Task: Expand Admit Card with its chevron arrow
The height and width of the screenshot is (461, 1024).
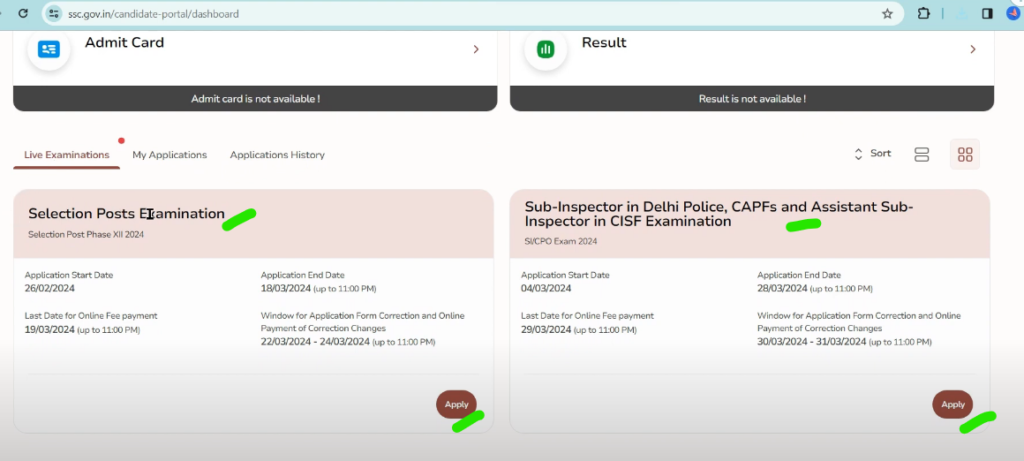Action: coord(476,50)
